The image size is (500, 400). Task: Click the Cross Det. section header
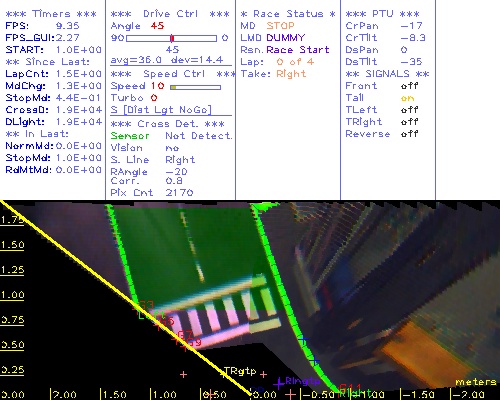[x=168, y=124]
